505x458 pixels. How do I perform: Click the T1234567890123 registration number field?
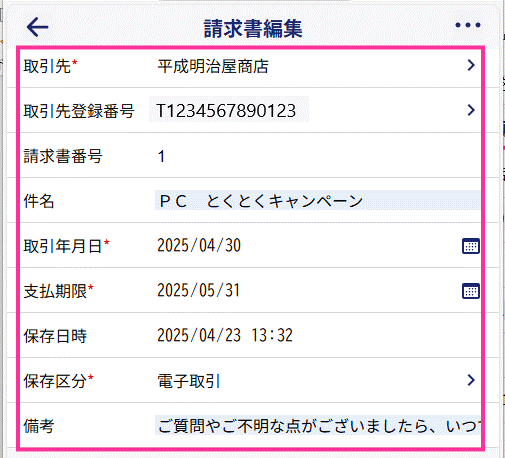pos(229,110)
